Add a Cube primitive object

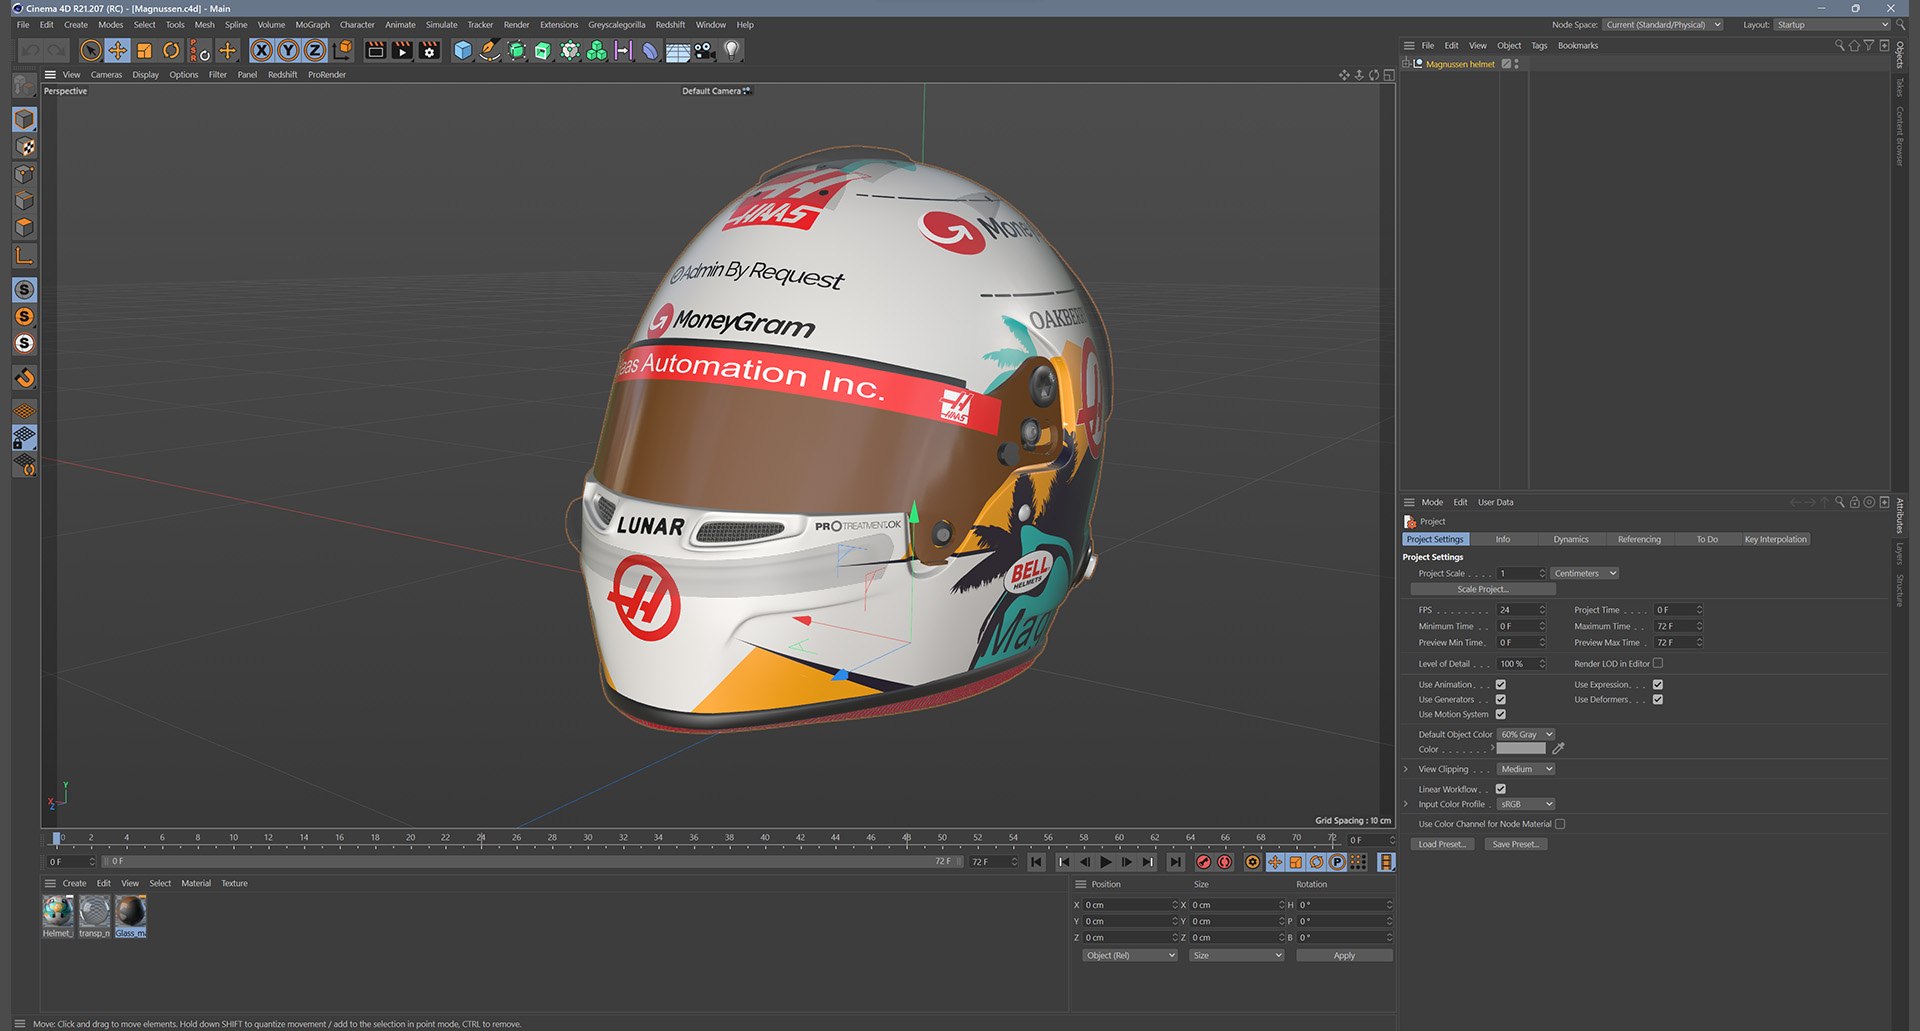[462, 50]
